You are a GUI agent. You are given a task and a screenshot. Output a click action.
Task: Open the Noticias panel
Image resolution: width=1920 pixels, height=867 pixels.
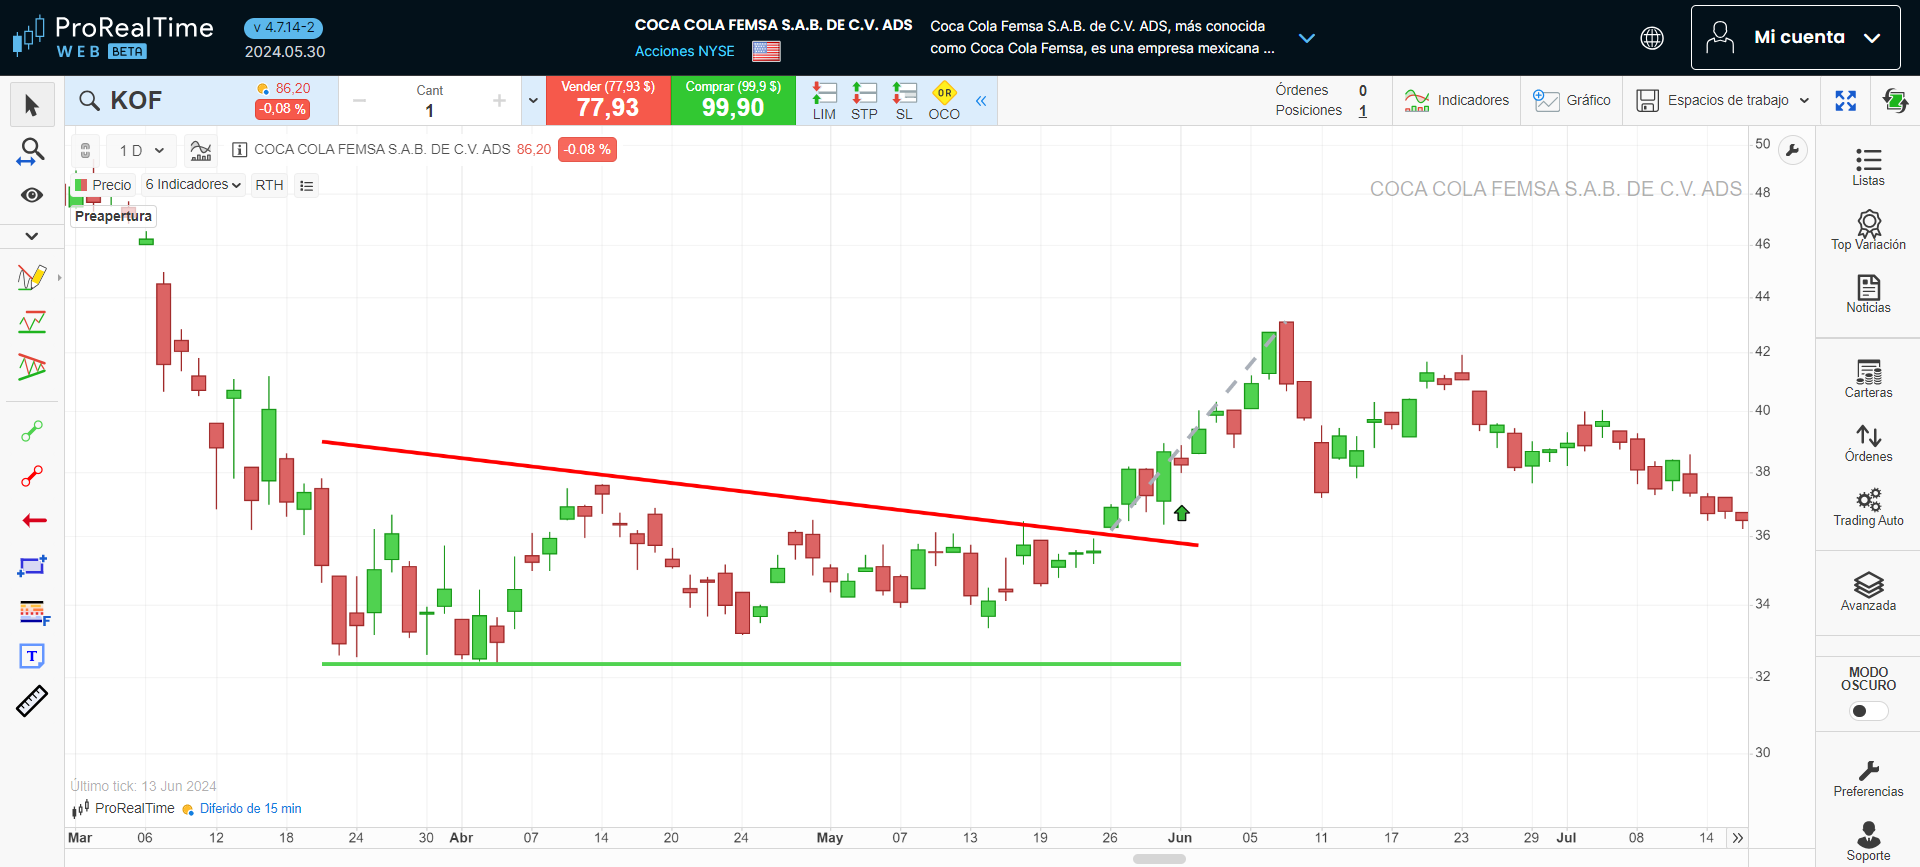pyautogui.click(x=1868, y=294)
